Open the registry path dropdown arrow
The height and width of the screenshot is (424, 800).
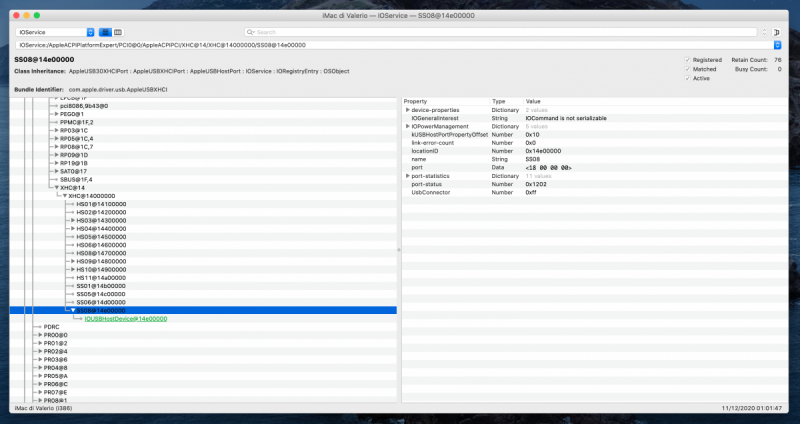777,45
